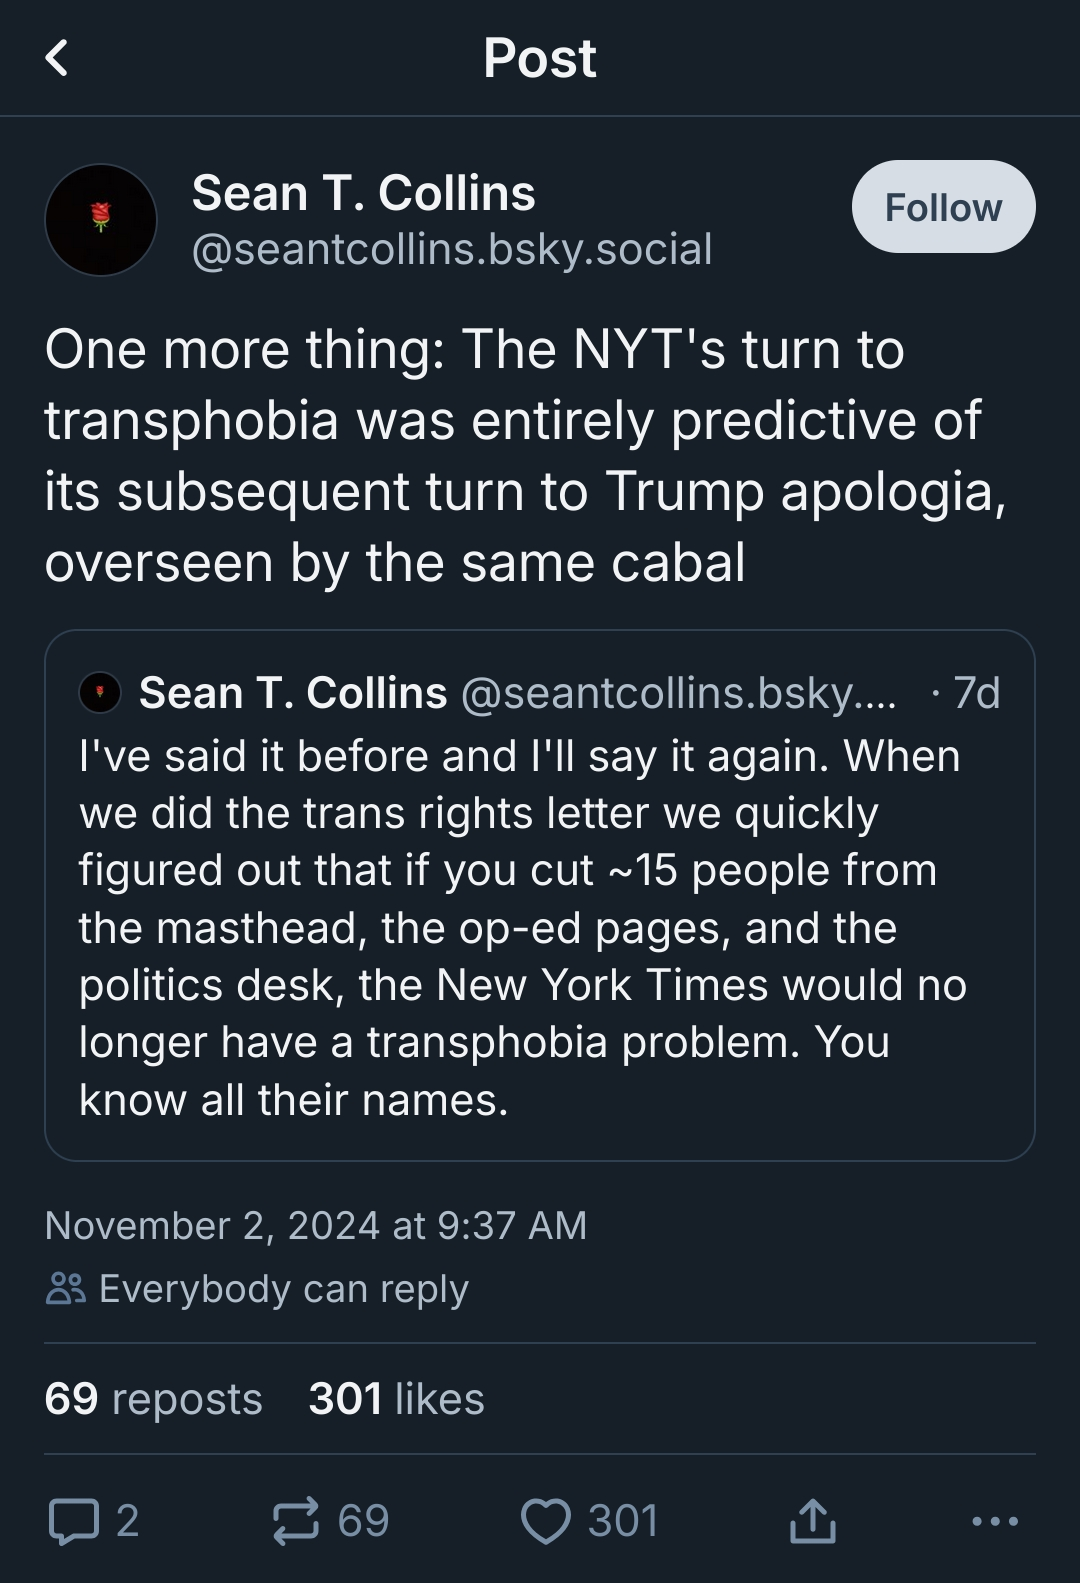Tap the November 2, 2024 post date
The height and width of the screenshot is (1583, 1080).
coord(315,1225)
